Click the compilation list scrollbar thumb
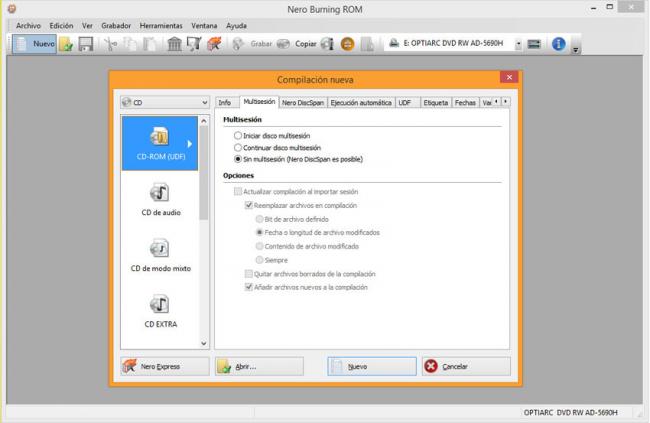The height and width of the screenshot is (423, 650). (204, 173)
